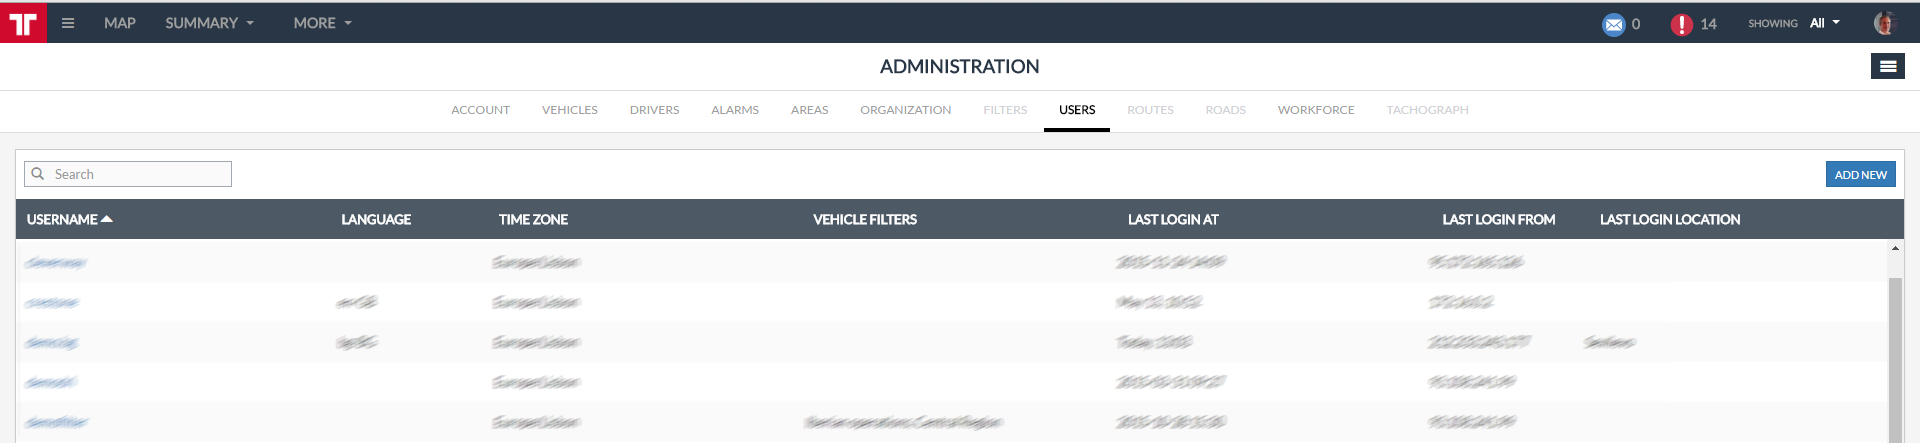The width and height of the screenshot is (1920, 443).
Task: Open the hamburger menu in top bar
Action: [x=68, y=23]
